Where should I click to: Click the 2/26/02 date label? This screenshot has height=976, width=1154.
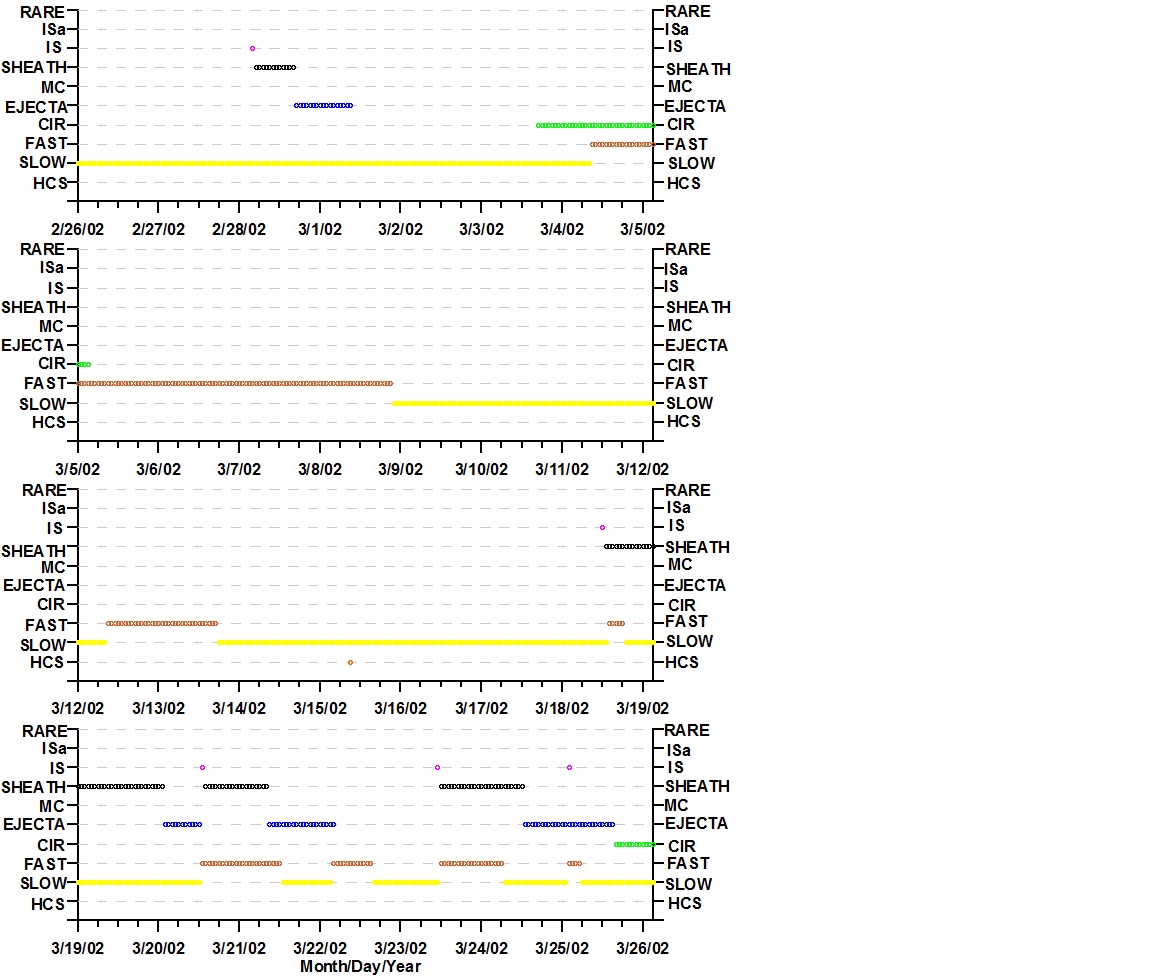click(x=77, y=230)
